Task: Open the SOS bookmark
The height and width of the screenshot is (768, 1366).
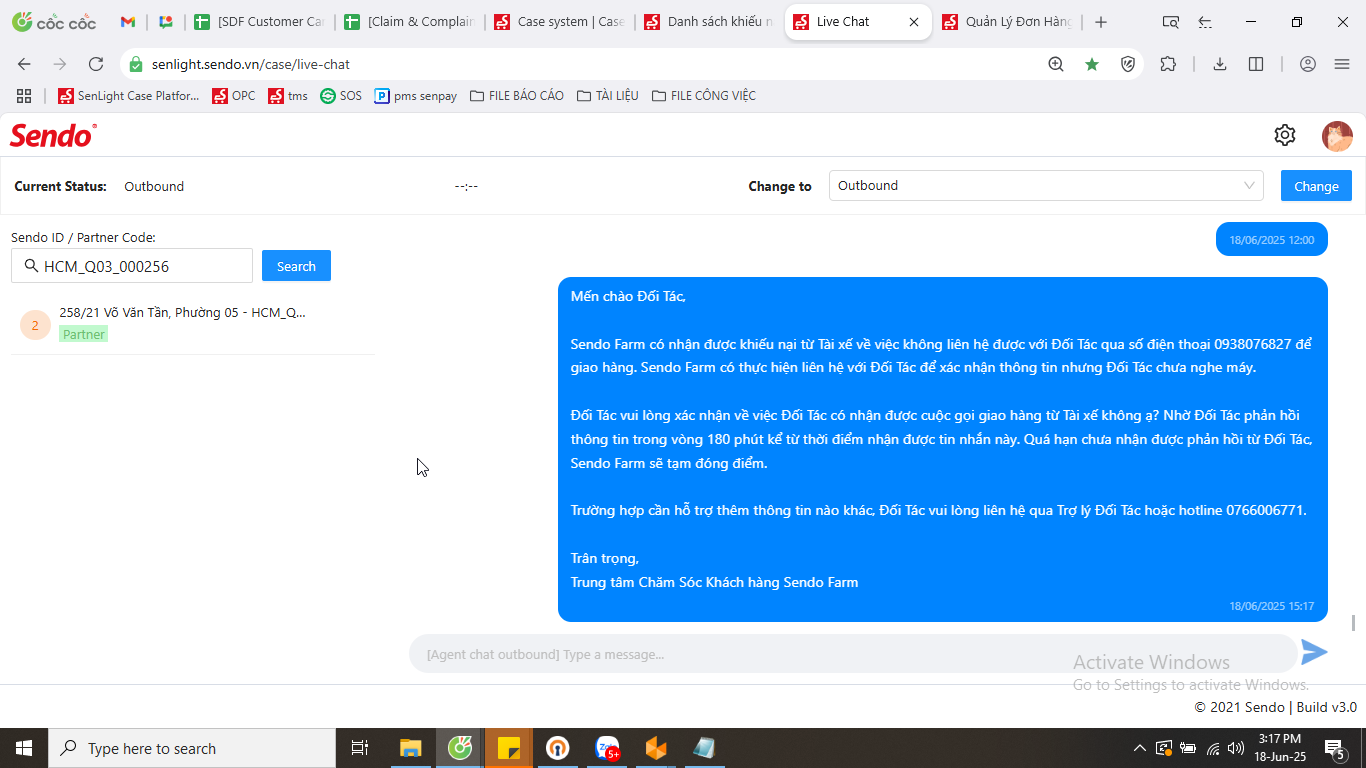Action: point(341,96)
